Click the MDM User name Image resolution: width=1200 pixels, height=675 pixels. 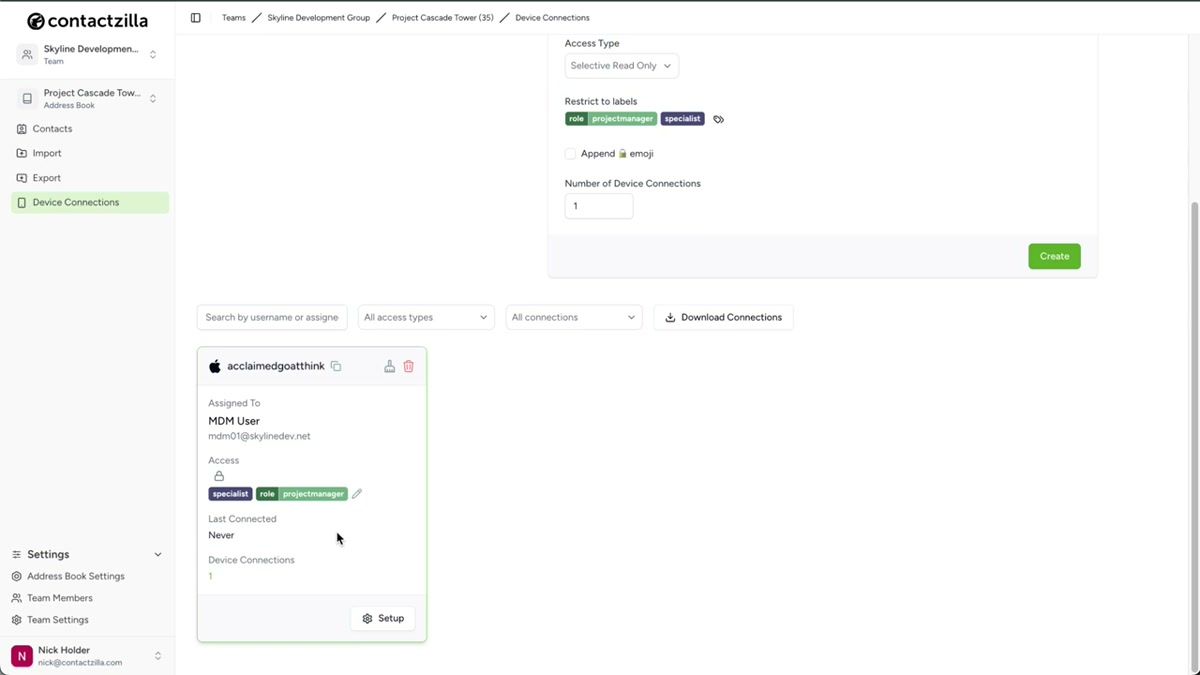pos(234,421)
